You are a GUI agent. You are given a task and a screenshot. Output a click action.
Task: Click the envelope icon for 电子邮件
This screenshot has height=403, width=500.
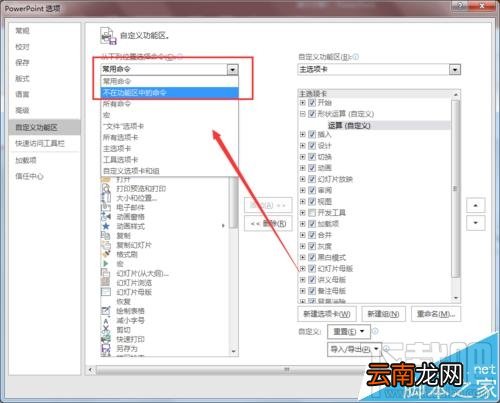coord(106,207)
